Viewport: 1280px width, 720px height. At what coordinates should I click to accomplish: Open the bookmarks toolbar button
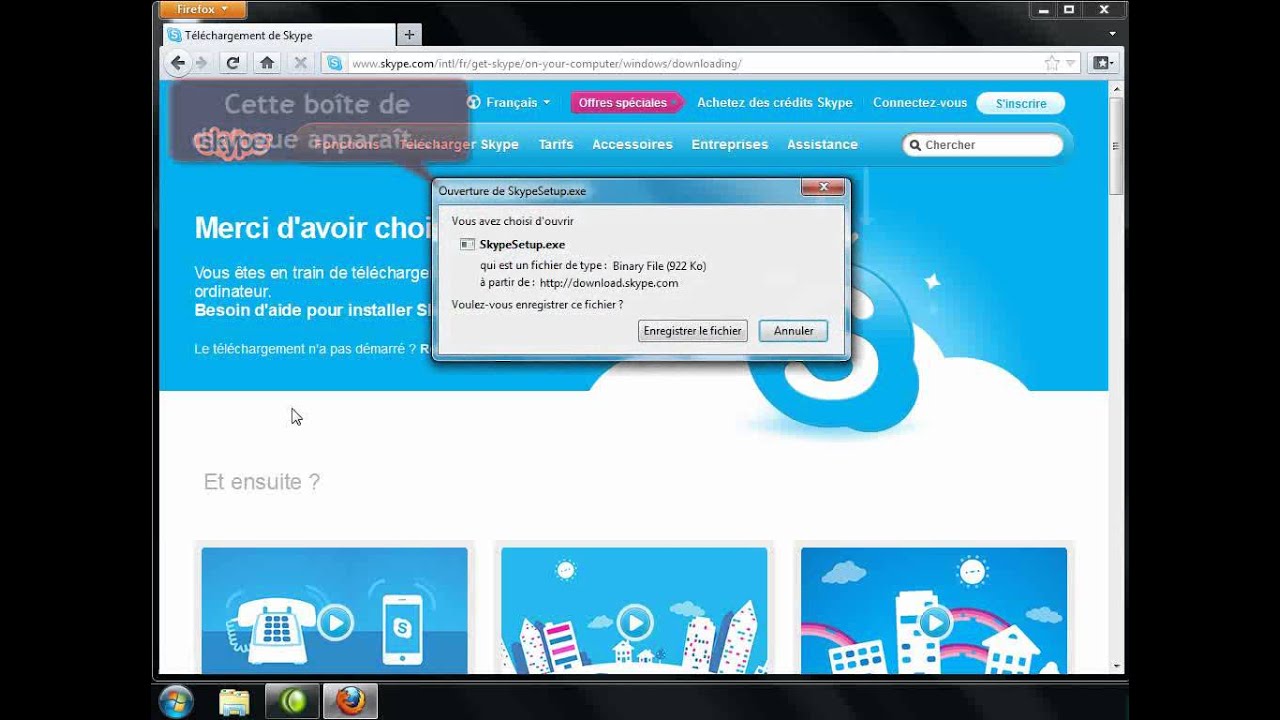[1101, 63]
